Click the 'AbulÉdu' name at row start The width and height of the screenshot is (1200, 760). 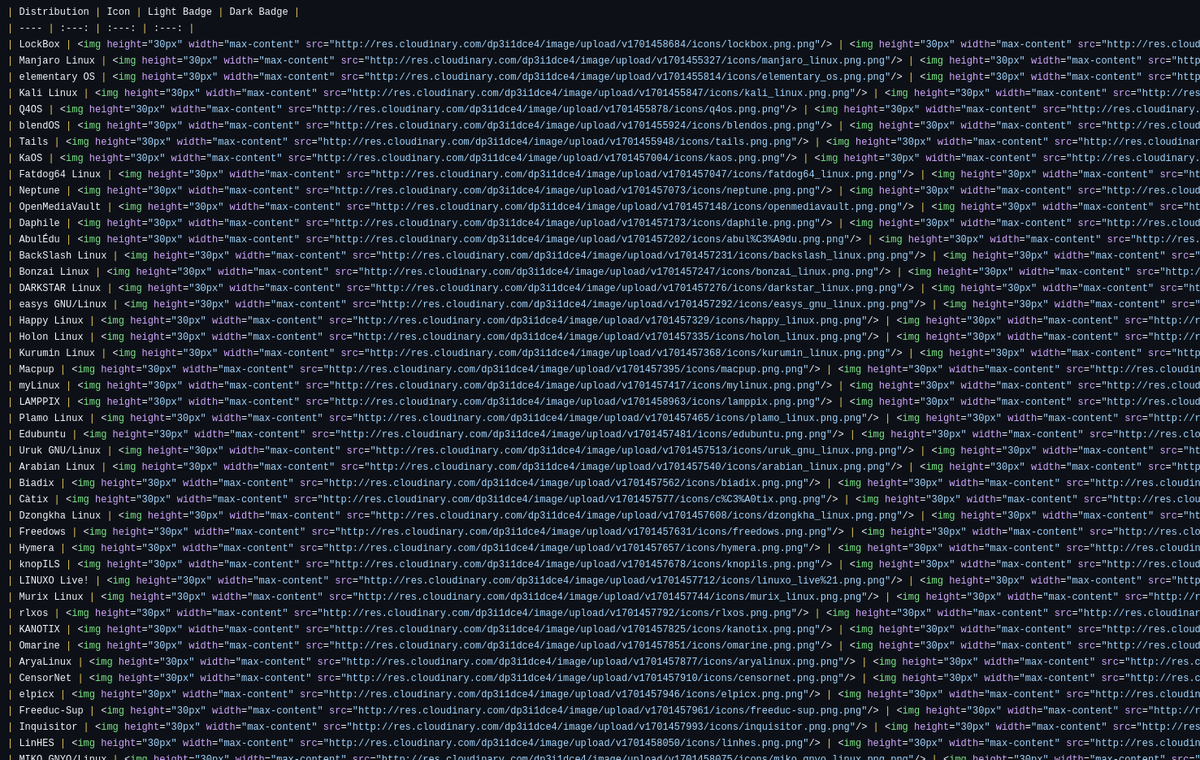(x=39, y=239)
